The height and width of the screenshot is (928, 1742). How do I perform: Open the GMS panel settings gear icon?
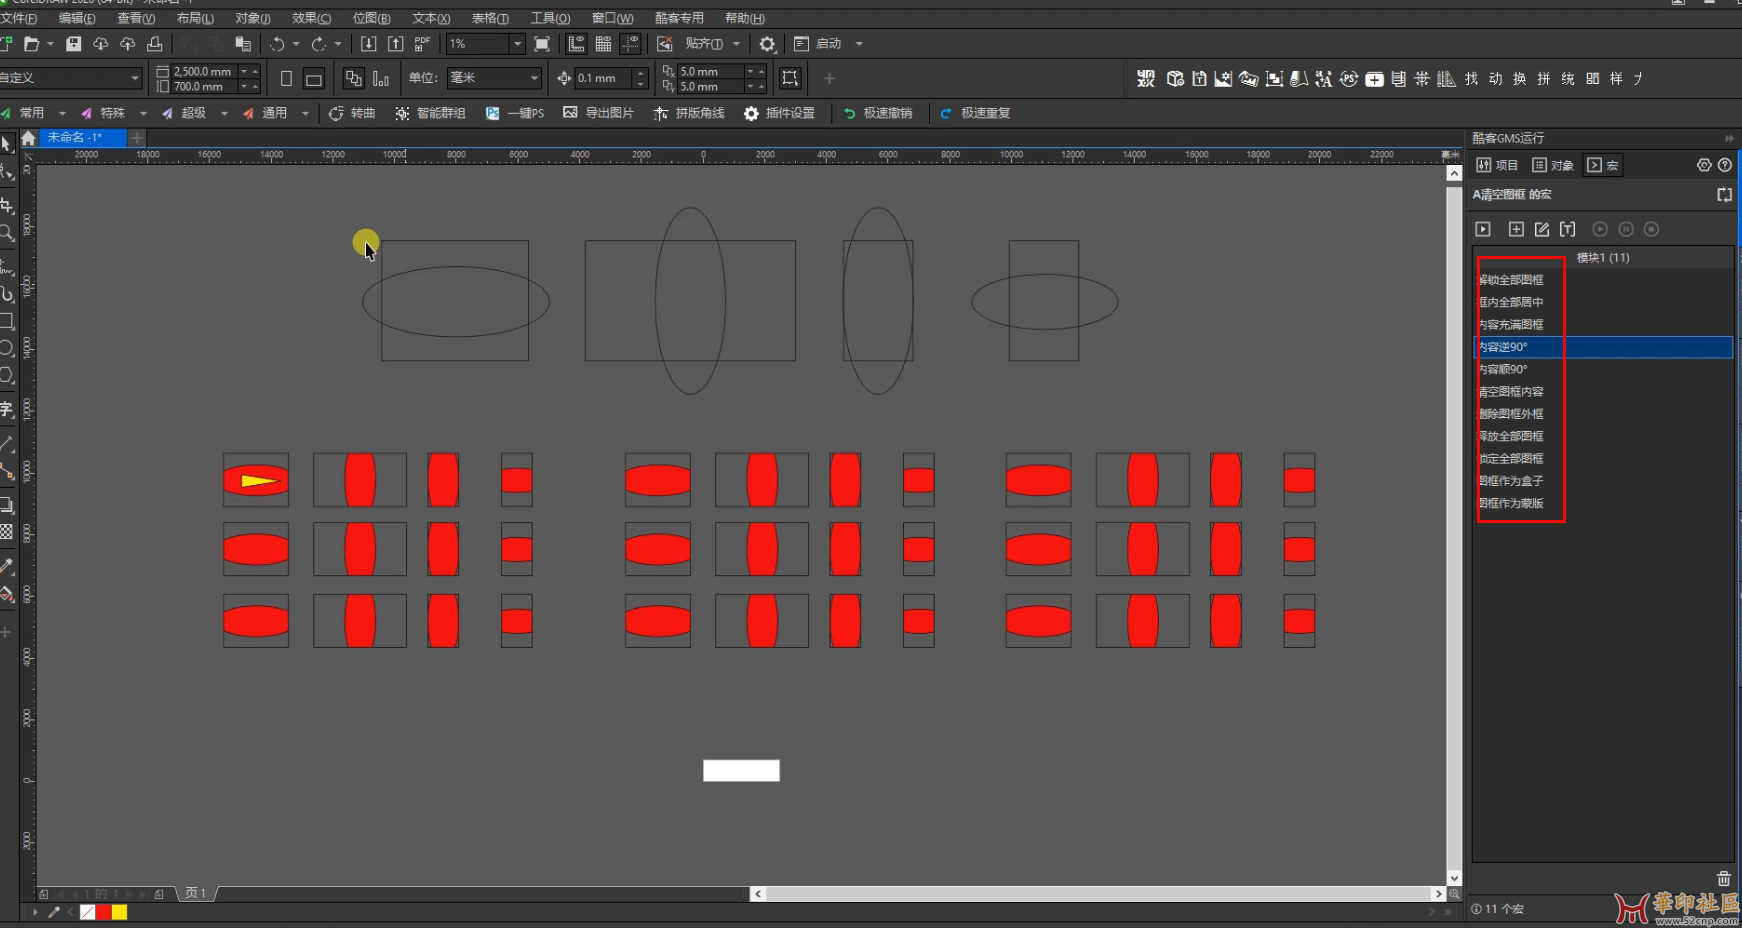(x=1704, y=165)
